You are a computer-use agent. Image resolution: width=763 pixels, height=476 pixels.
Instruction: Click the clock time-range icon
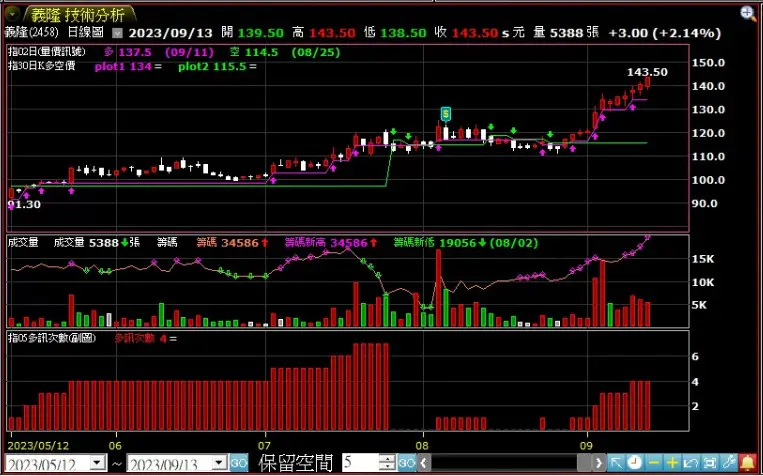pos(634,462)
